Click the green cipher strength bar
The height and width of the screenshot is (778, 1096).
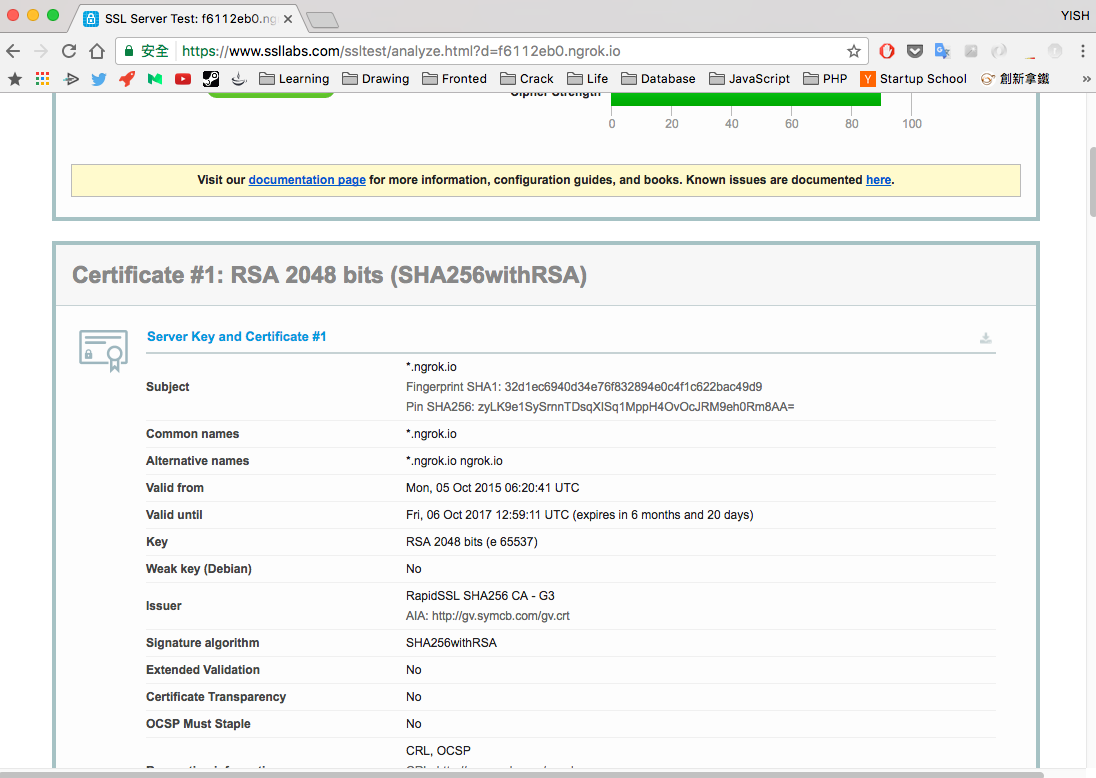point(746,99)
